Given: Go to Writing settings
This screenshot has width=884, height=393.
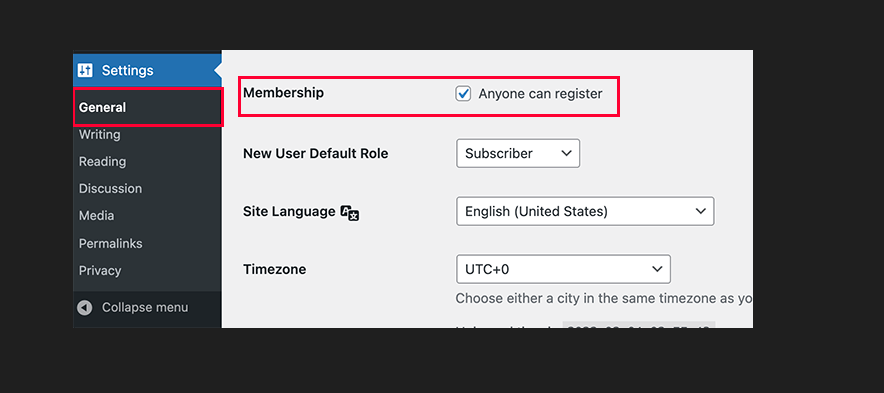Looking at the screenshot, I should (x=99, y=135).
